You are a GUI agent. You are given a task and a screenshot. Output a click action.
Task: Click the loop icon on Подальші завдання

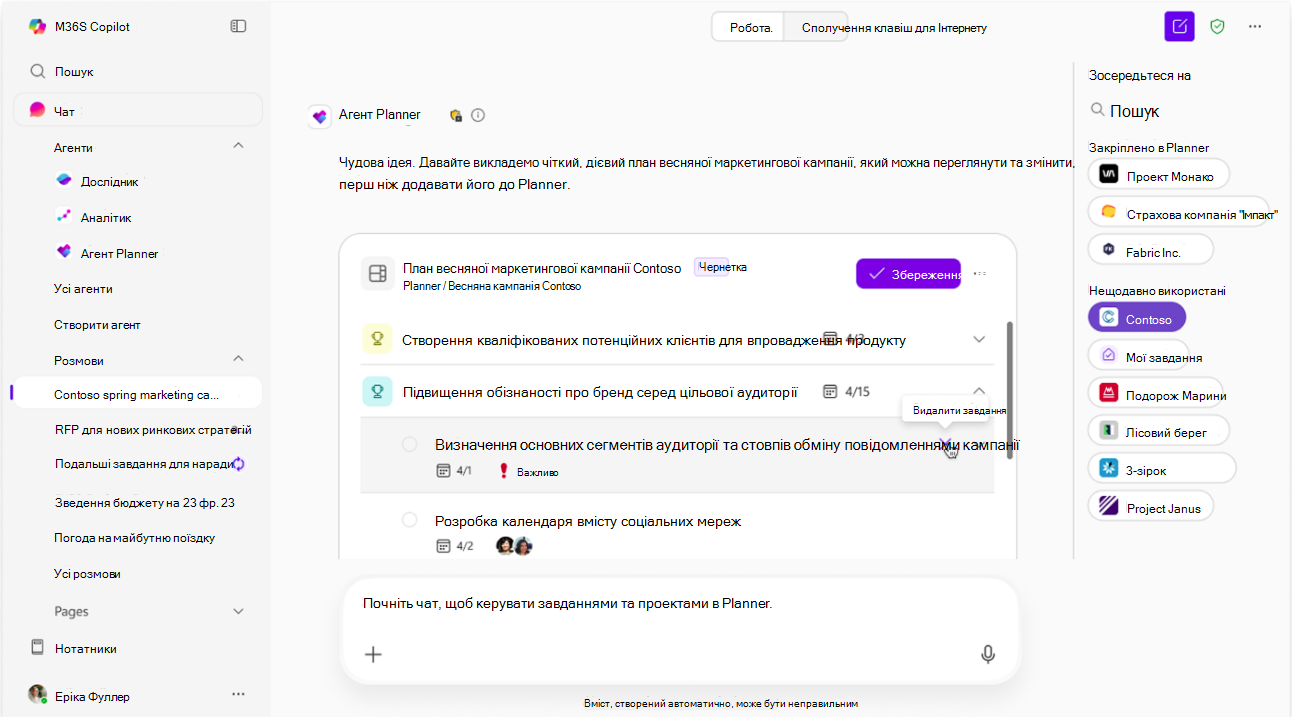coord(238,464)
